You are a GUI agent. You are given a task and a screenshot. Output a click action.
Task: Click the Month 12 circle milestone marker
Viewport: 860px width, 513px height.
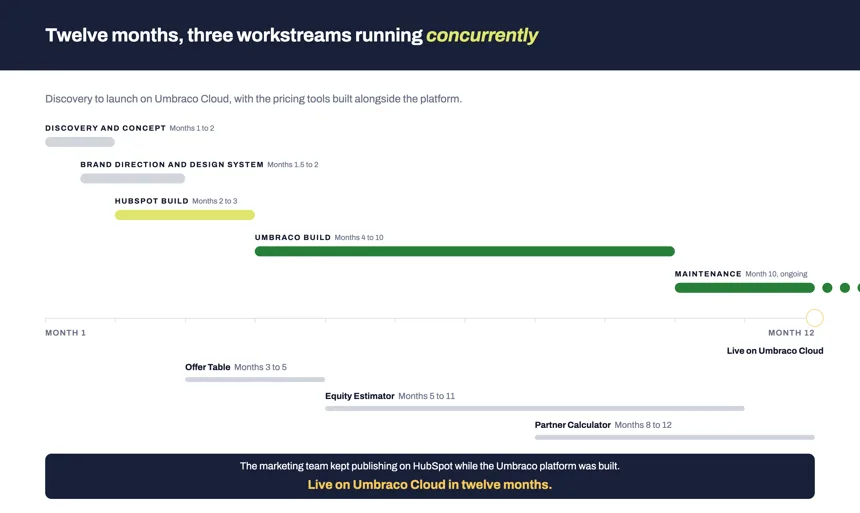click(814, 318)
